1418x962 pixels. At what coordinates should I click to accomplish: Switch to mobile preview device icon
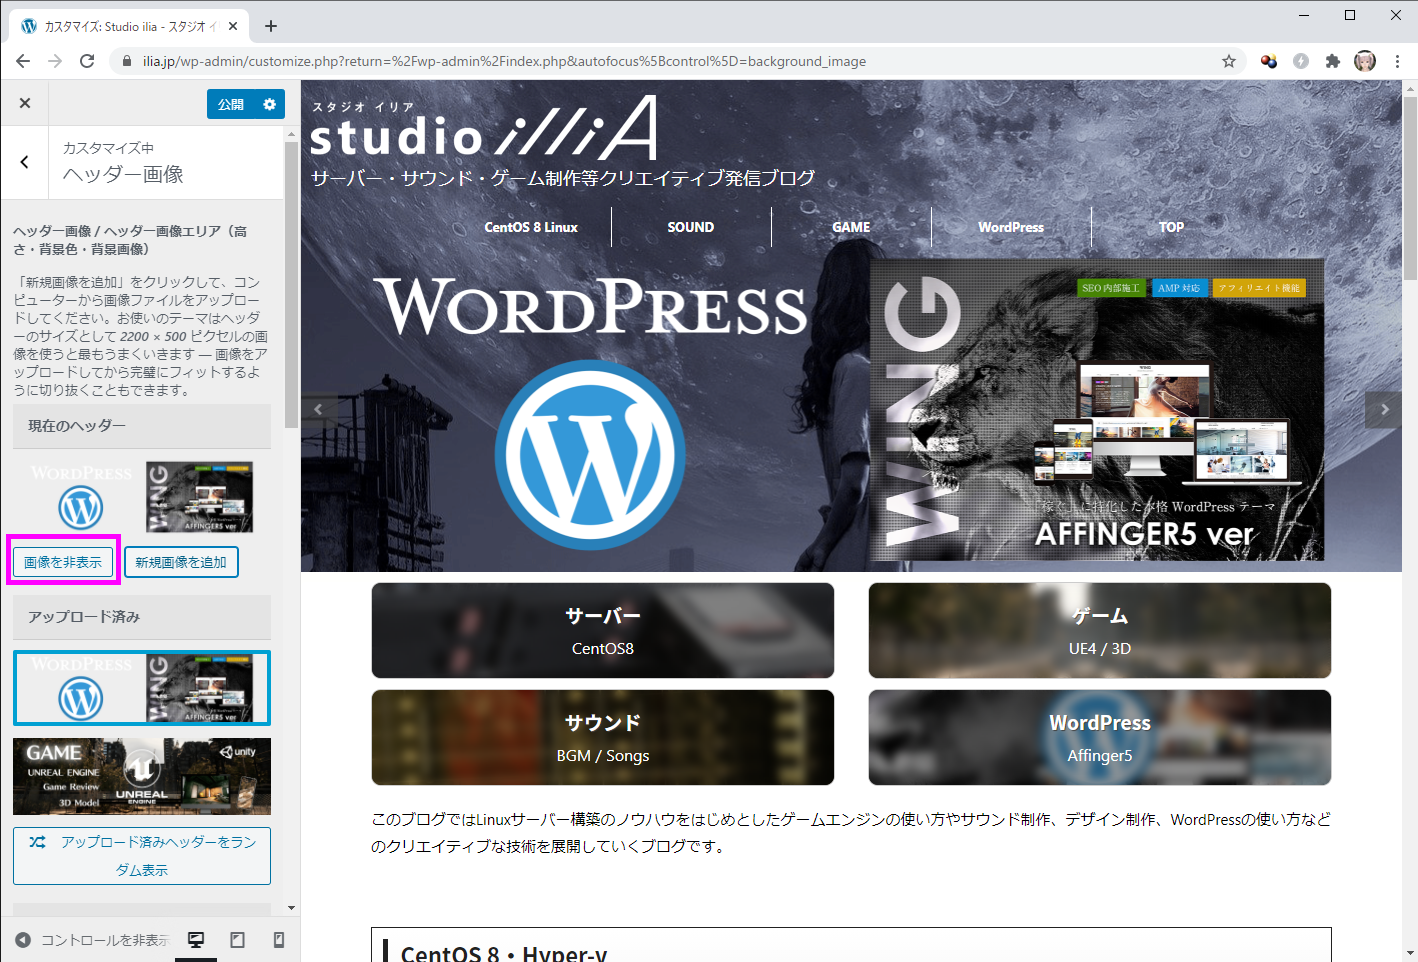[279, 940]
